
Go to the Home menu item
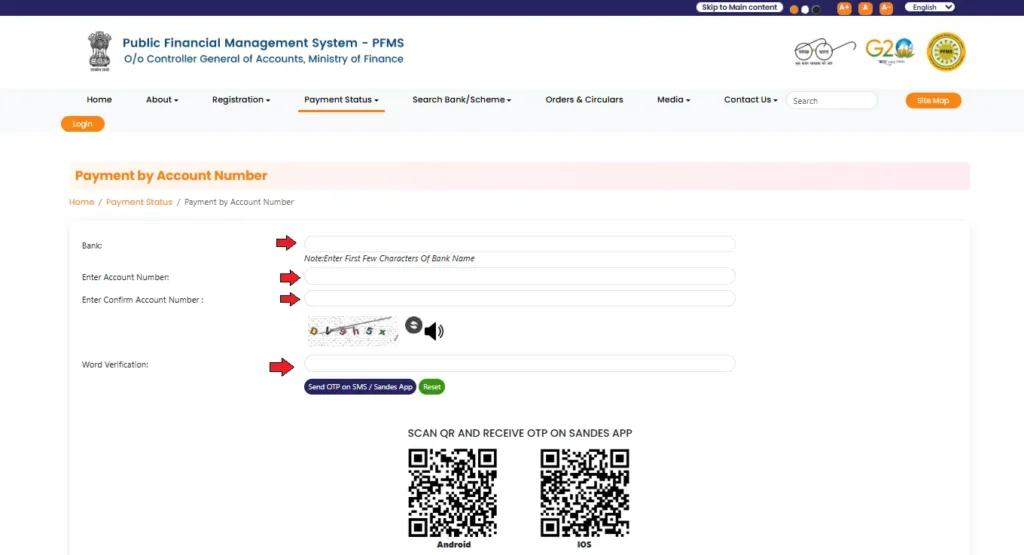click(99, 100)
